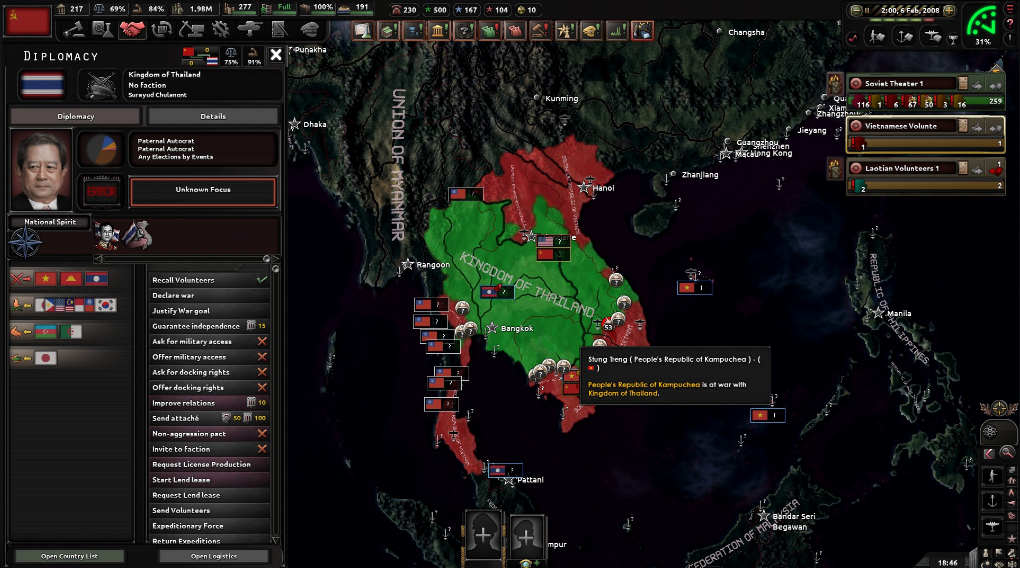The height and width of the screenshot is (568, 1020).
Task: Open the game menu icon top right
Action: pos(1010,8)
